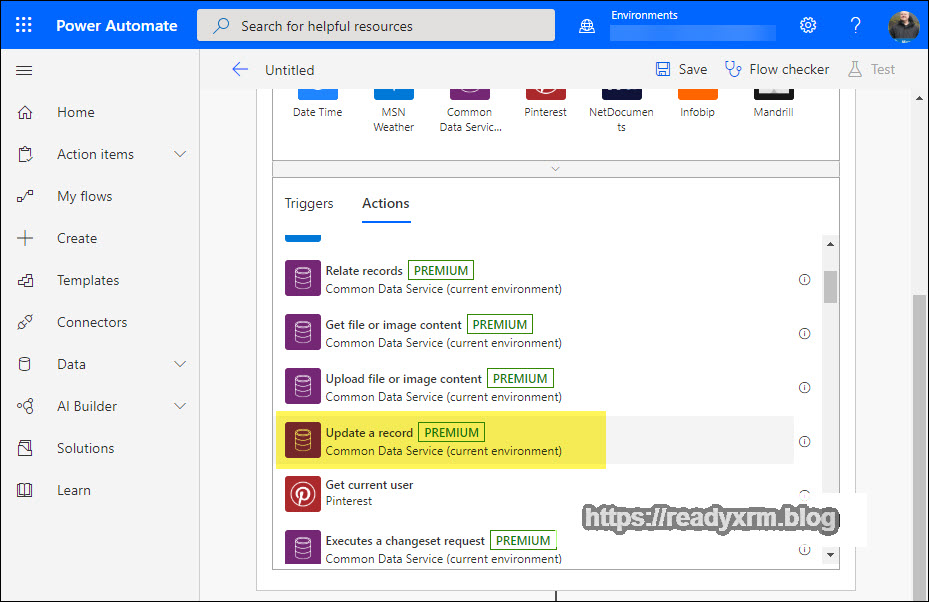The width and height of the screenshot is (929, 602).
Task: Click the info icon for Update a record
Action: [x=804, y=442]
